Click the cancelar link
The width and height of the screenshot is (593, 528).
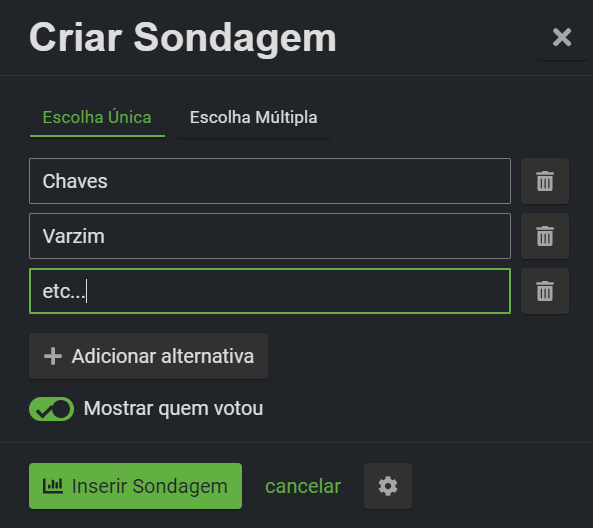coord(303,486)
